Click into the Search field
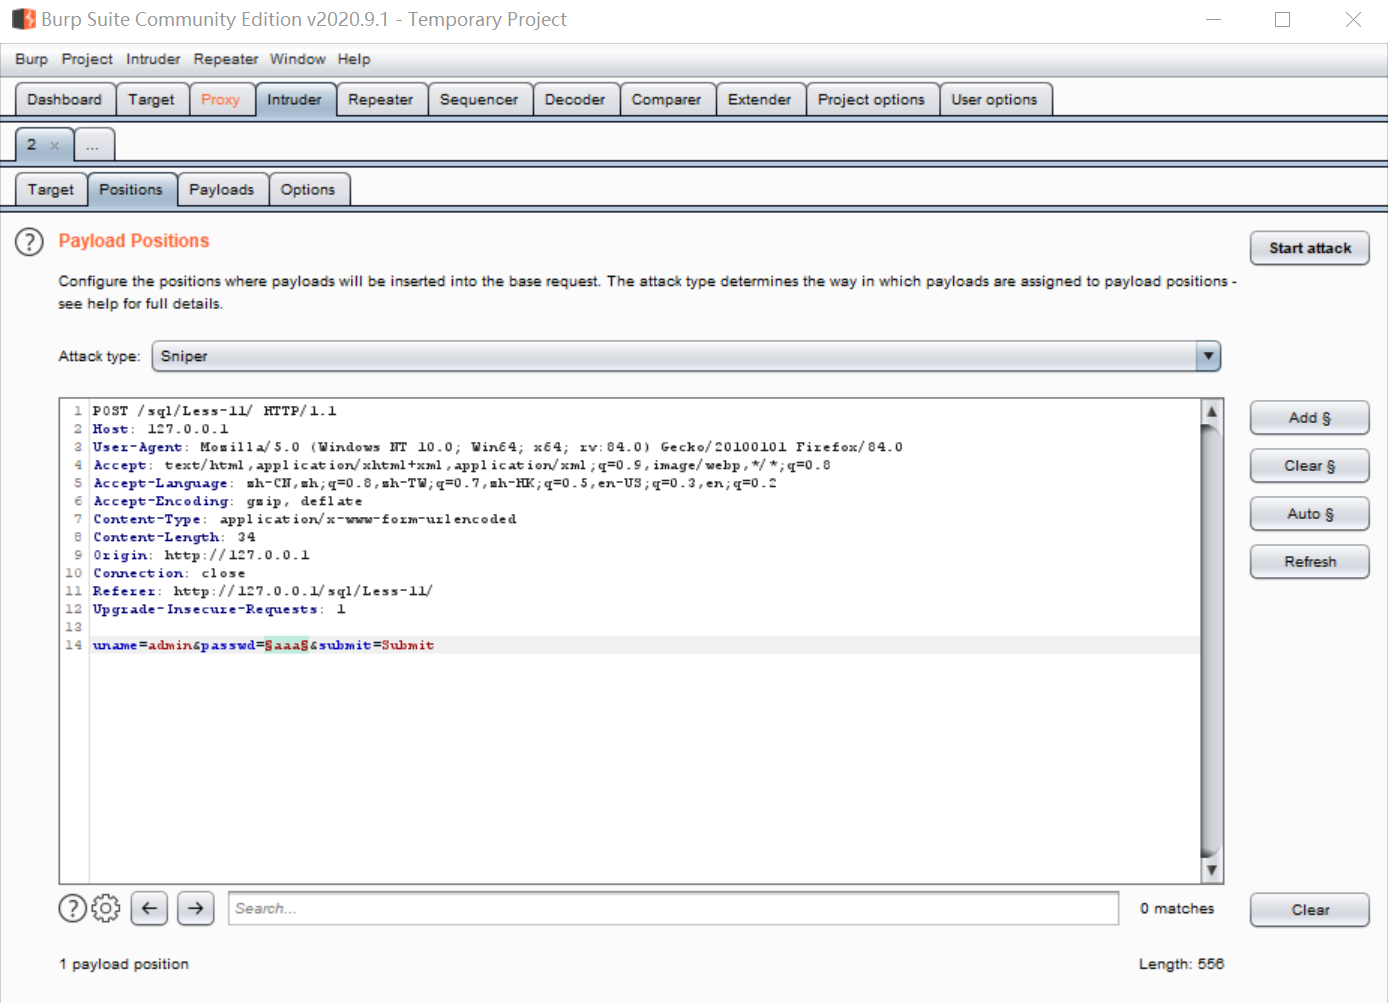 click(673, 908)
